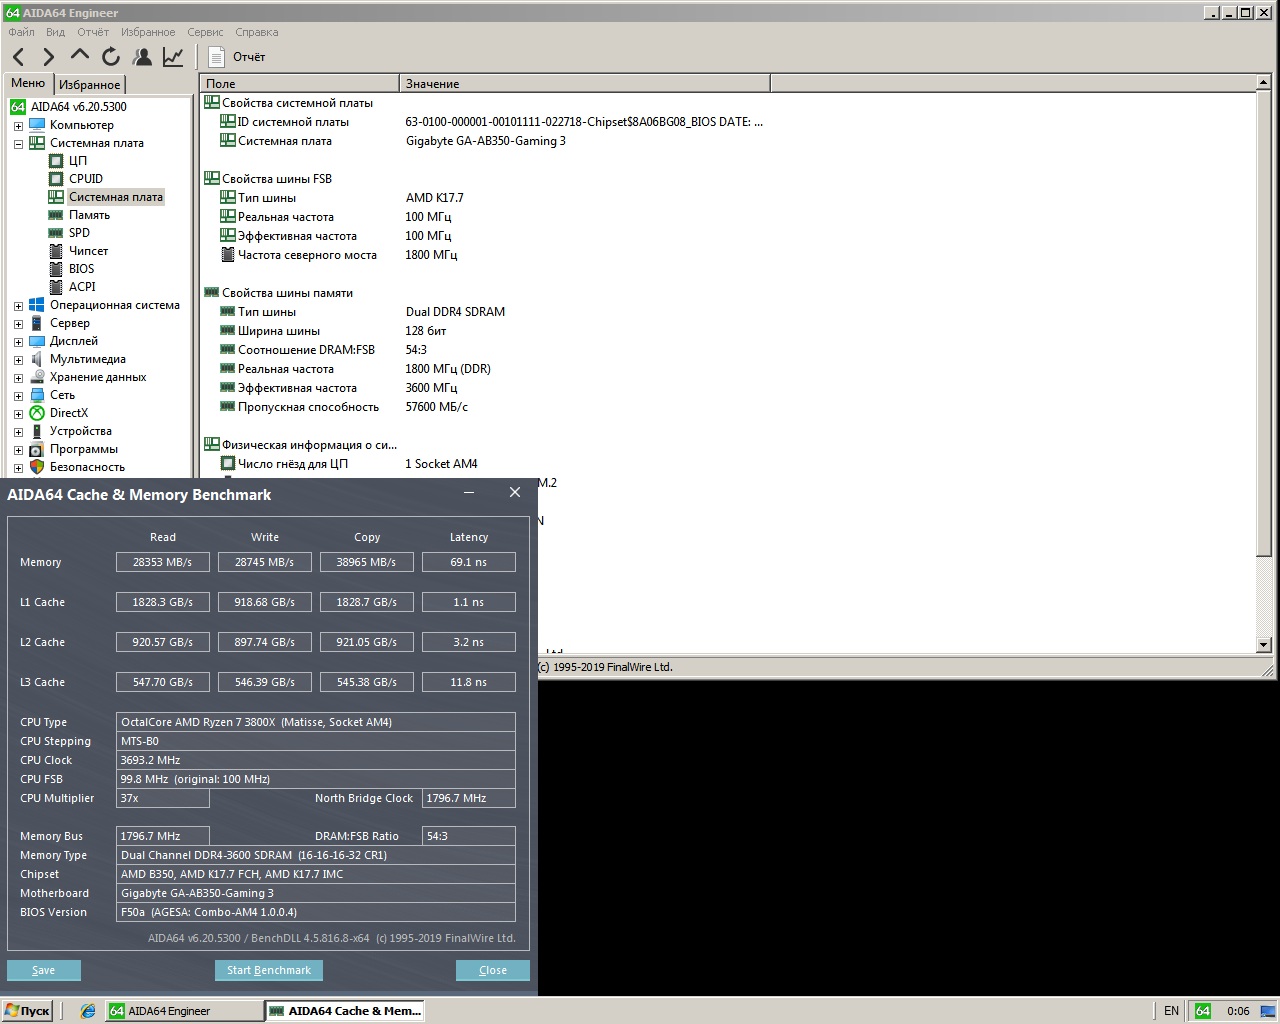Click the system clock showing 0:06

1238,1011
